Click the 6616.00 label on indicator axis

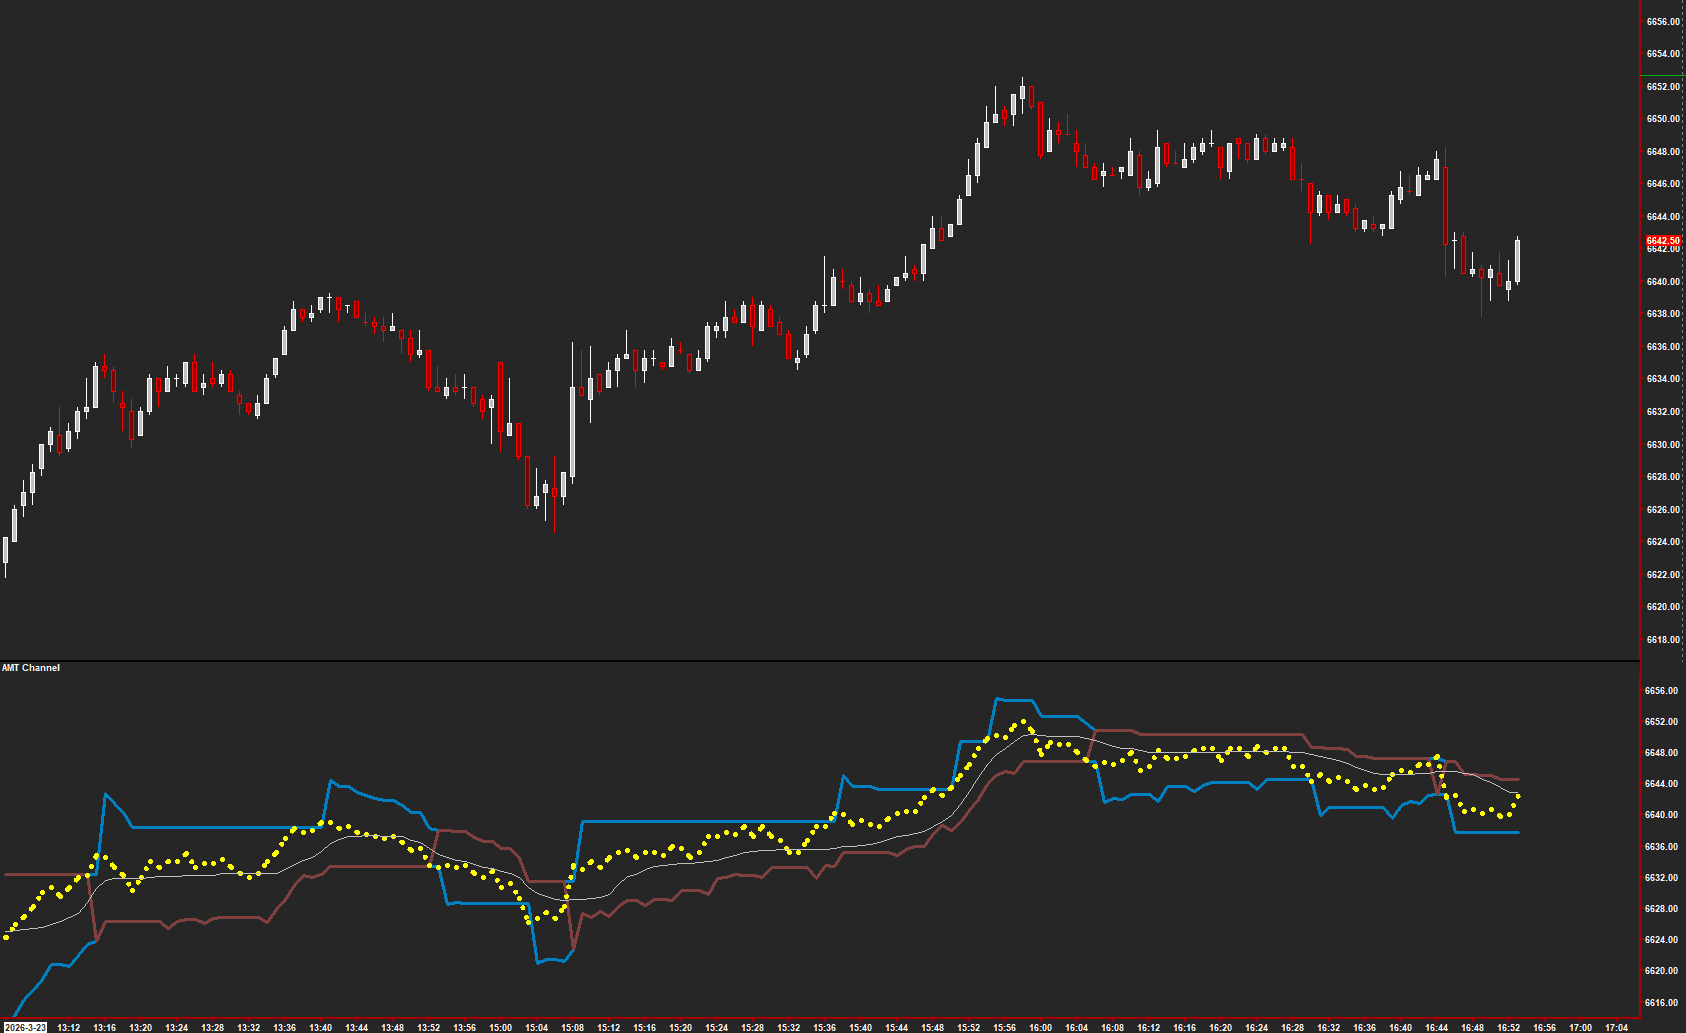pos(1661,1003)
